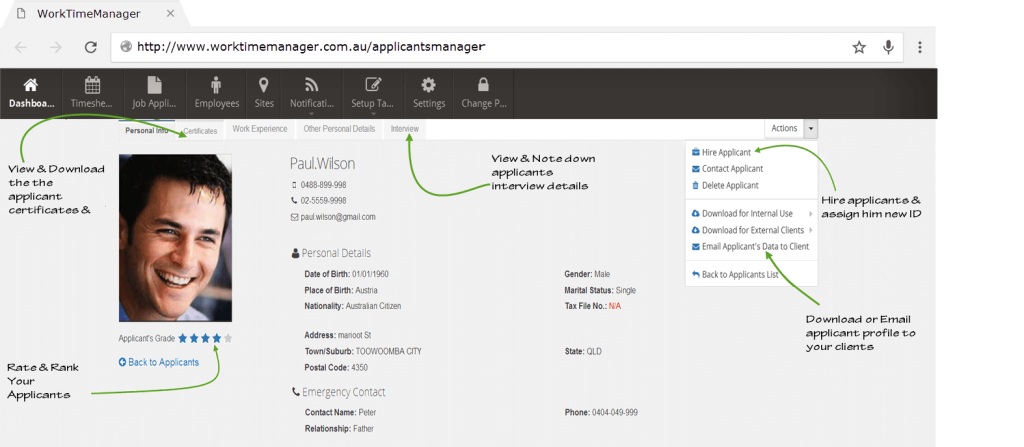Open the Dashboard home icon
The height and width of the screenshot is (447, 1024).
(x=31, y=86)
